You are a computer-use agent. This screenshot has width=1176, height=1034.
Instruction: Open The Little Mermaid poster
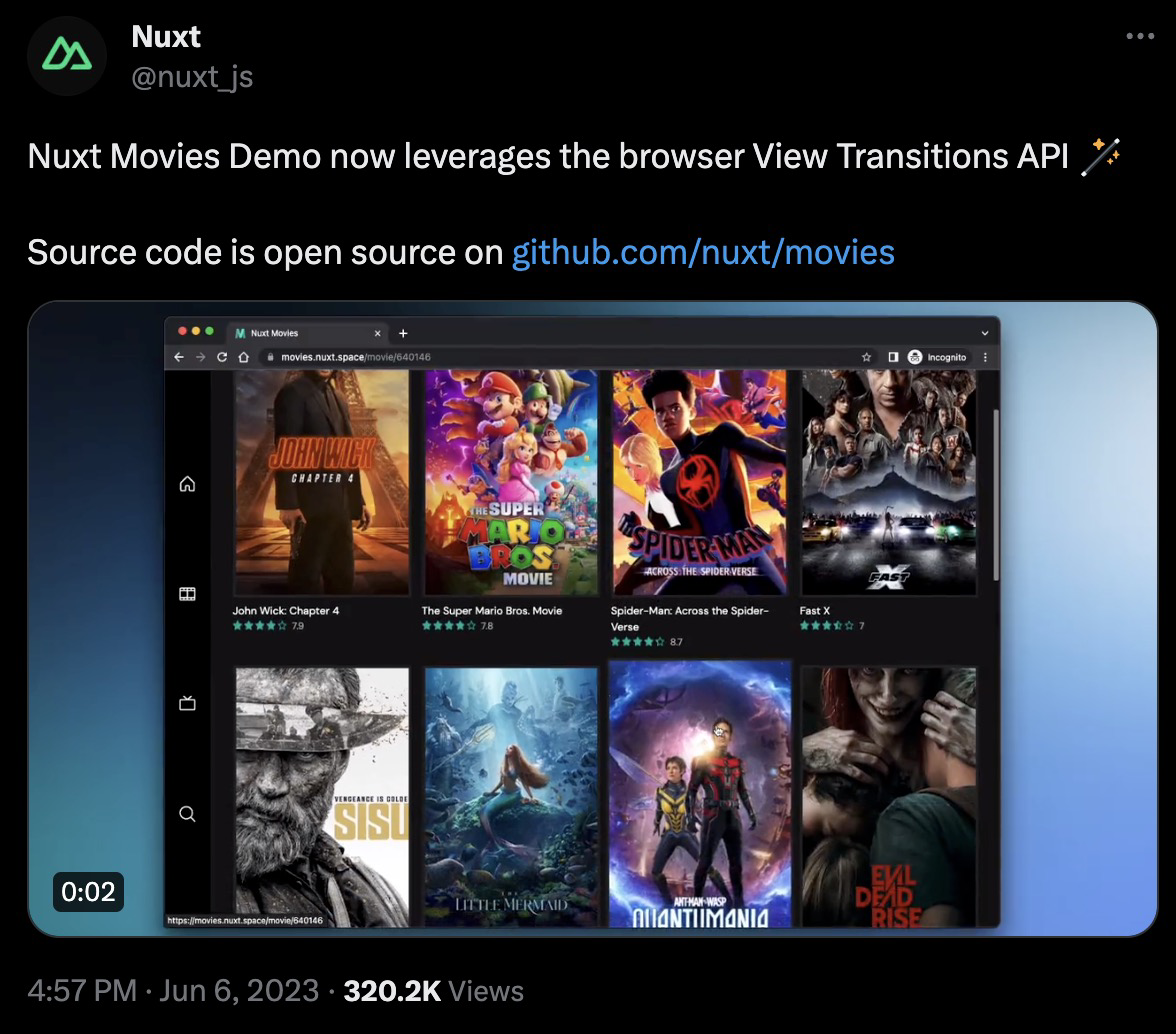[512, 797]
